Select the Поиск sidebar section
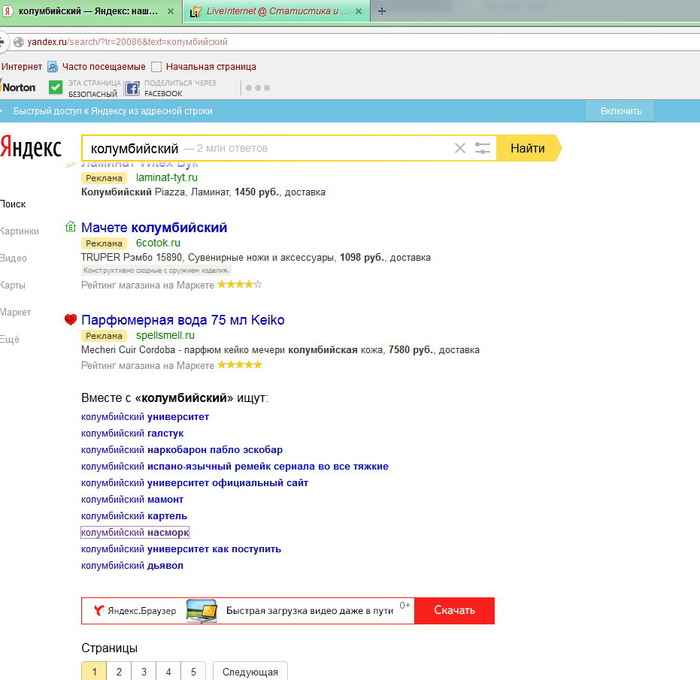The image size is (700, 680). coord(13,204)
